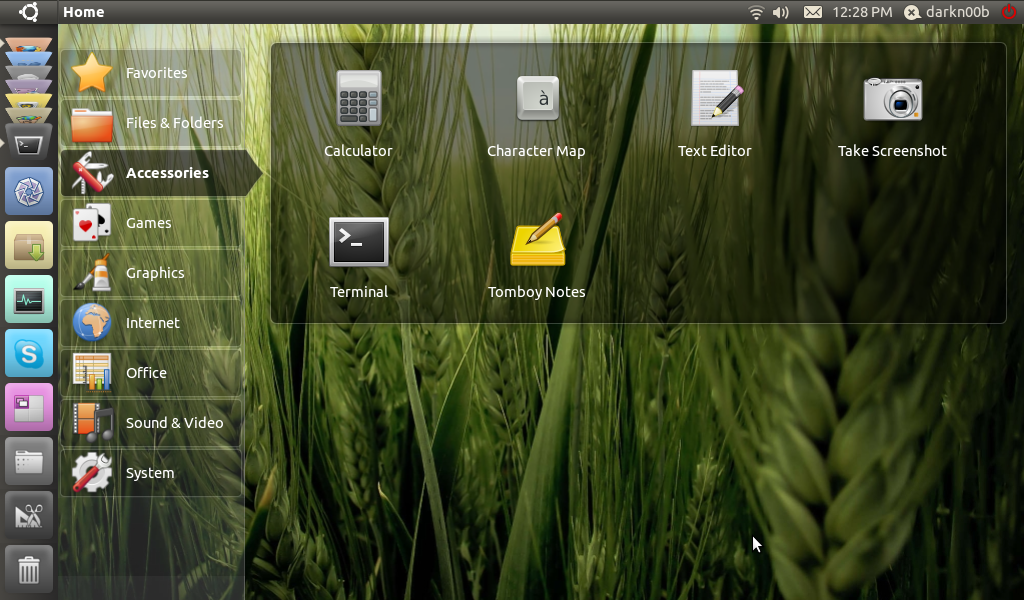Click the Take Screenshot camera icon
Image resolution: width=1024 pixels, height=600 pixels.
(892, 99)
